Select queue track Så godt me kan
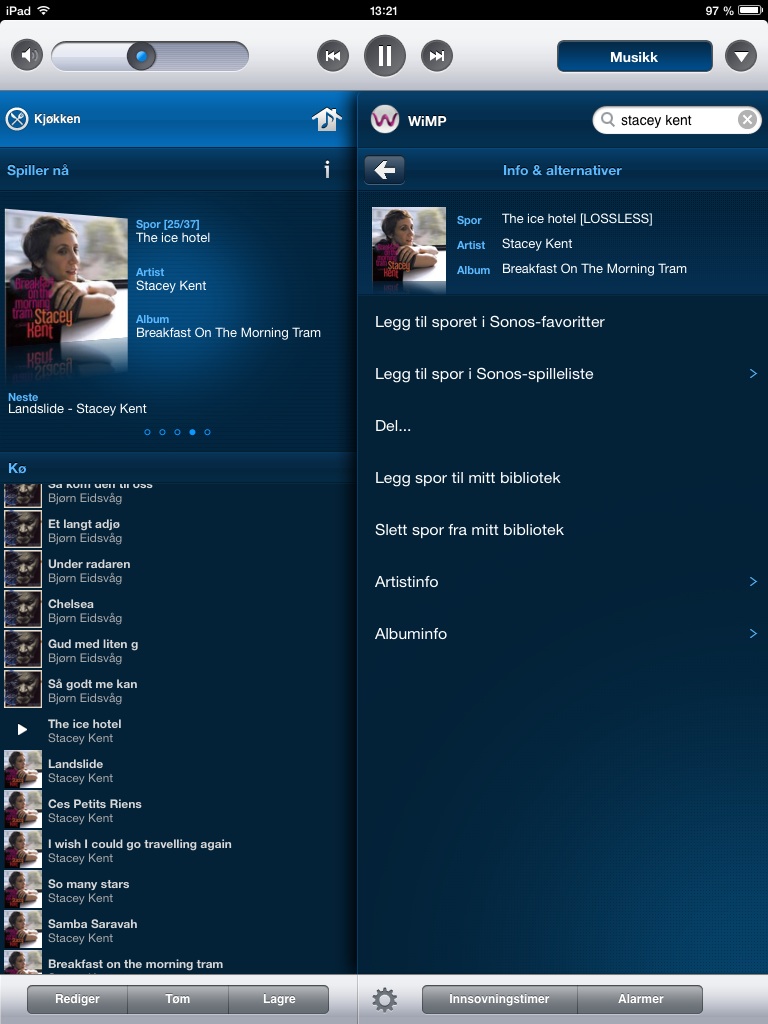This screenshot has width=768, height=1024. tap(178, 690)
